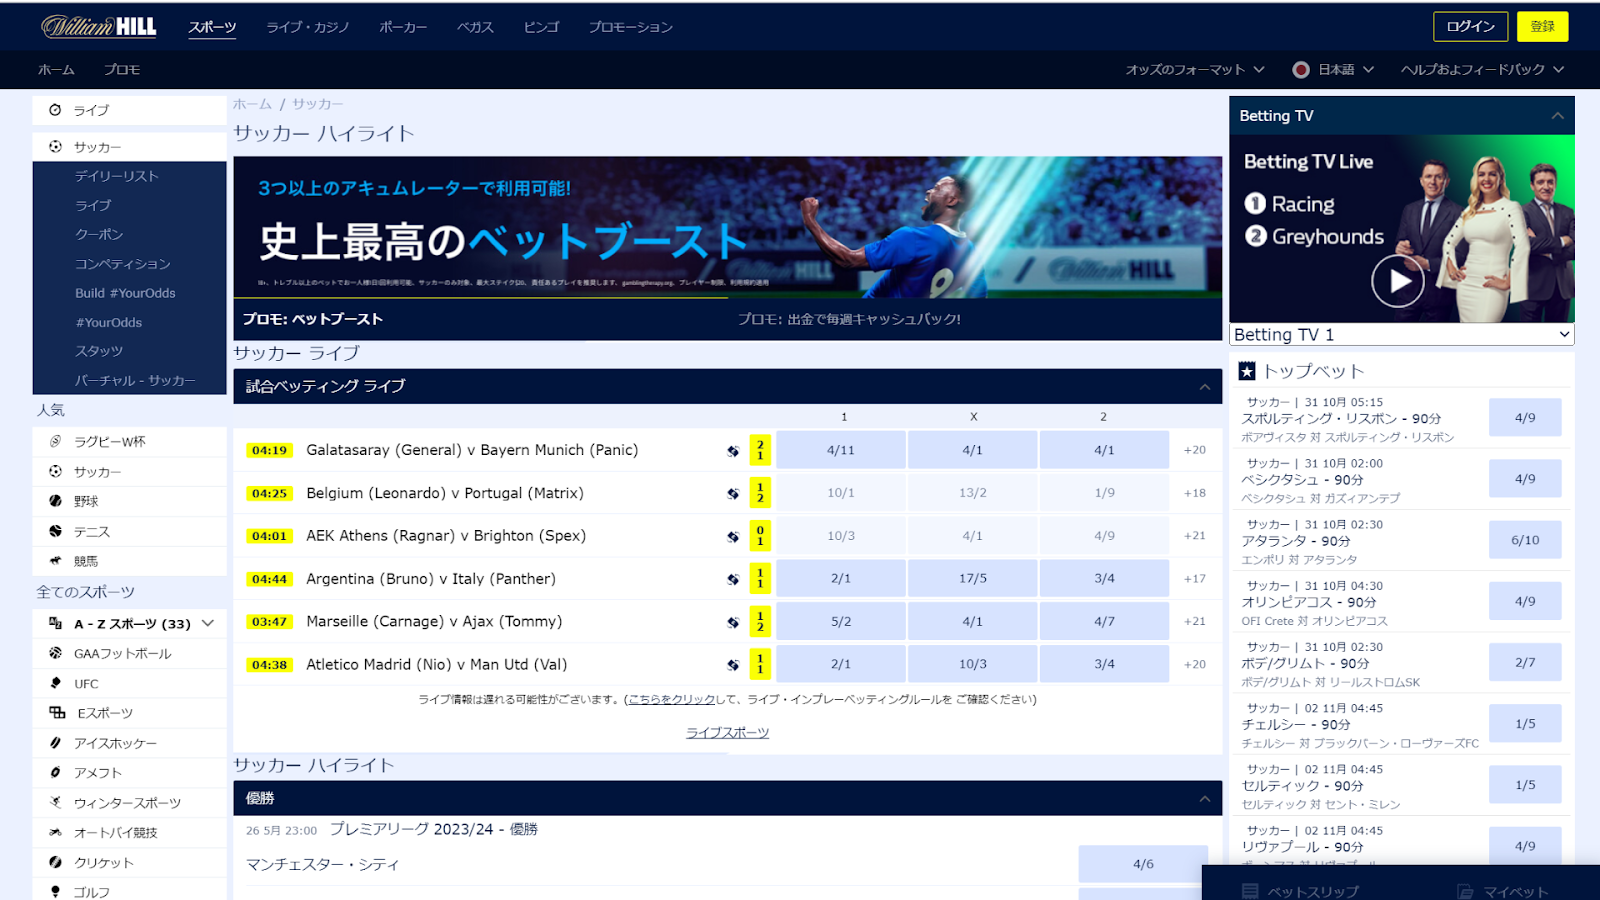Select the テニス tennis icon
Screen dimensions: 1600x900
(x=55, y=531)
